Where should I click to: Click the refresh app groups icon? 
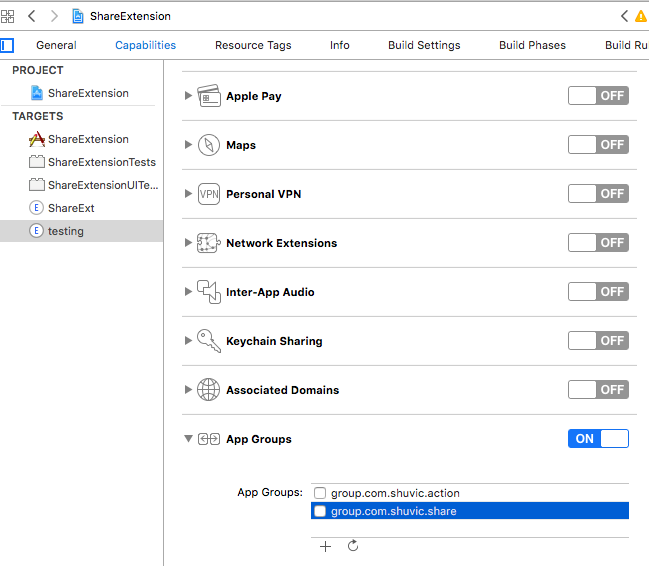pos(353,546)
